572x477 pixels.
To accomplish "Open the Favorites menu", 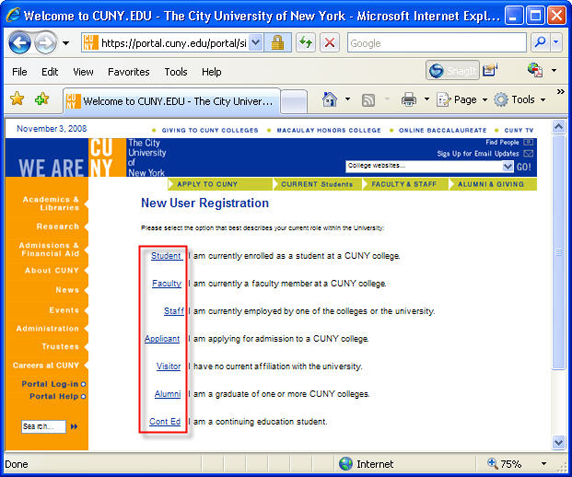I will pos(128,72).
